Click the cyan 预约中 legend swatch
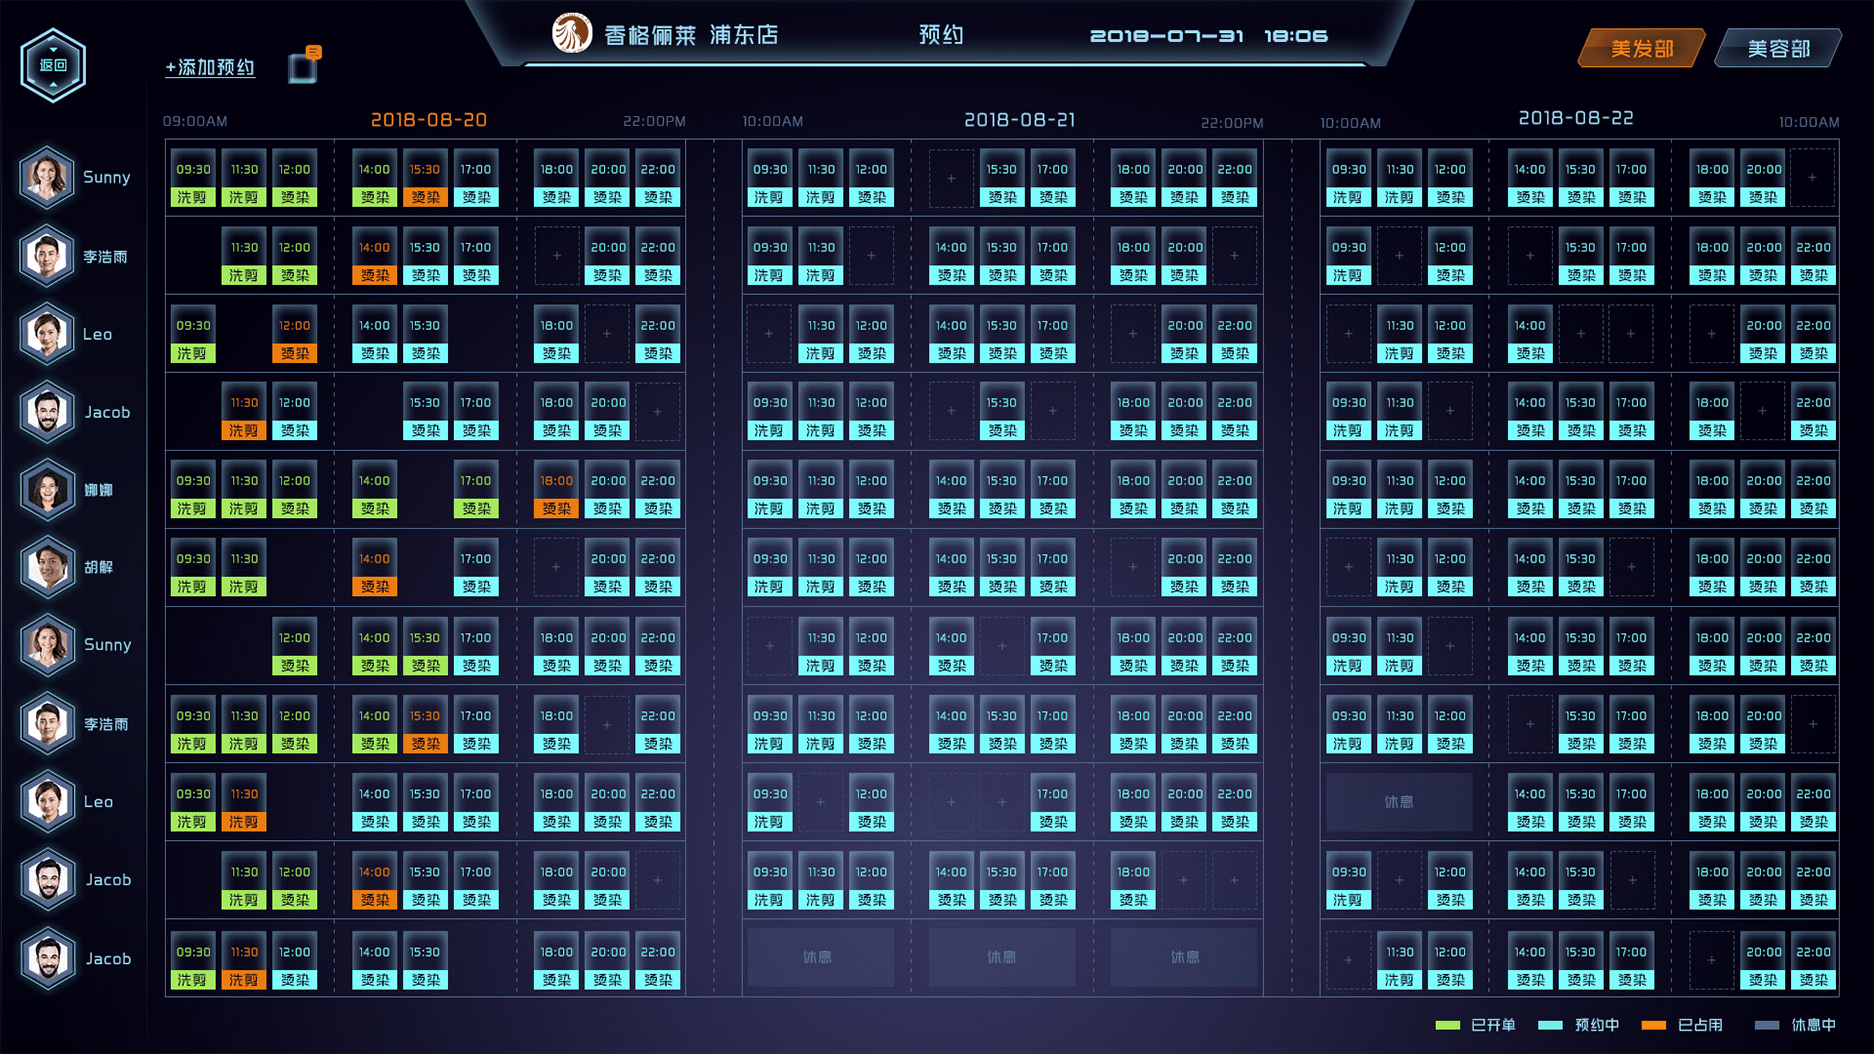 pyautogui.click(x=1550, y=1025)
